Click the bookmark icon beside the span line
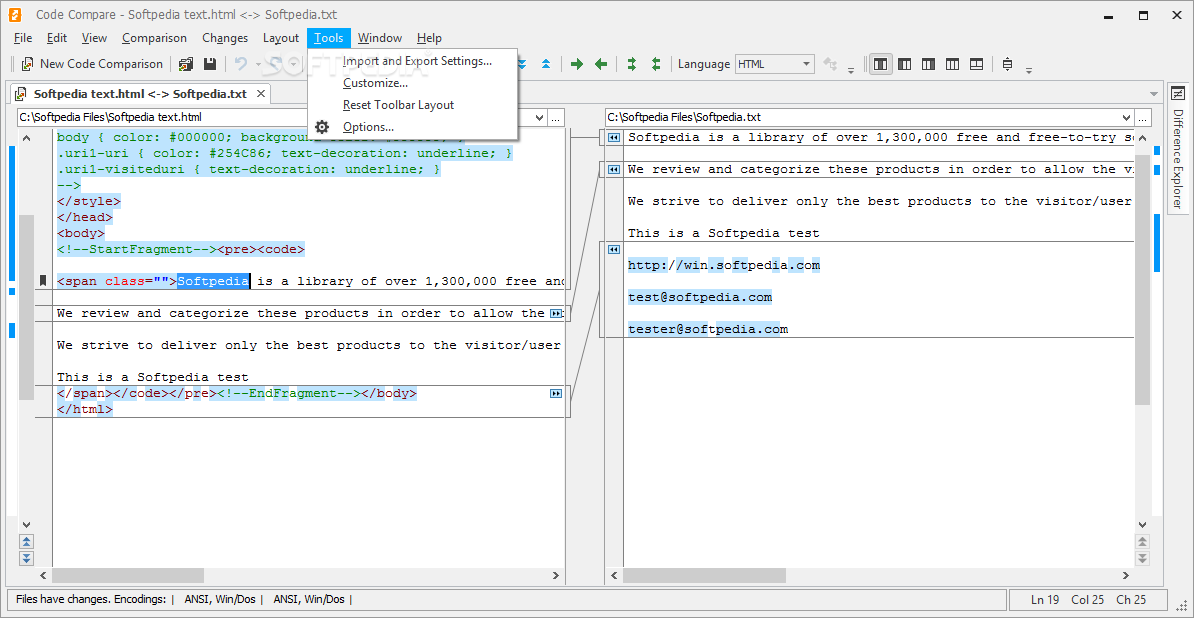The image size is (1194, 618). (43, 282)
